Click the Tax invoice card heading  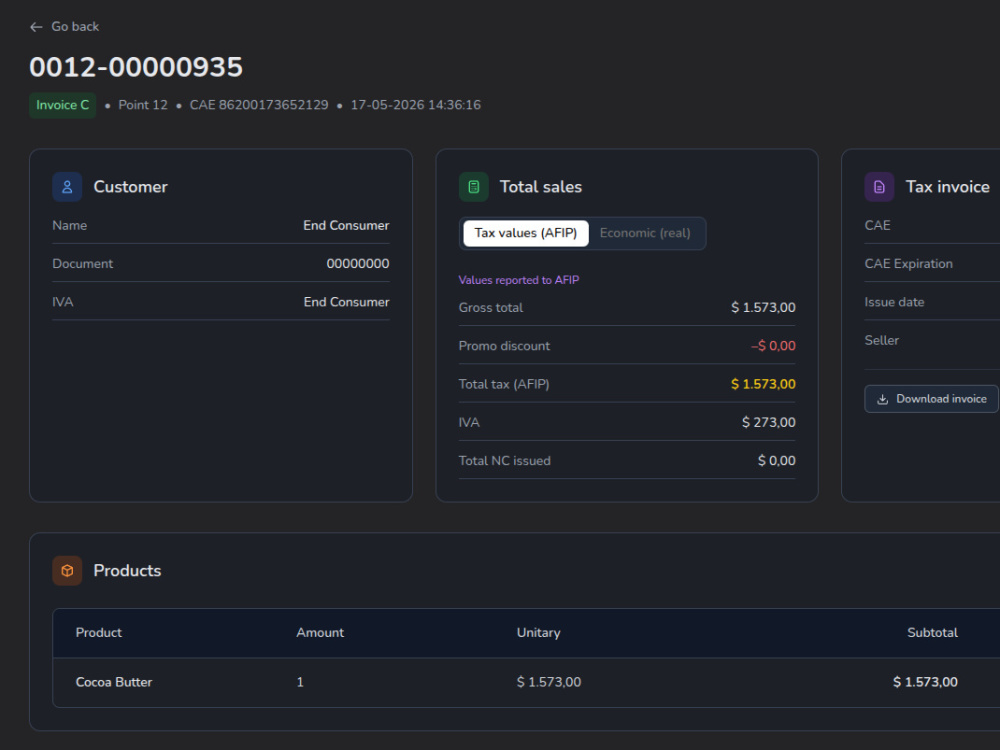(x=947, y=187)
